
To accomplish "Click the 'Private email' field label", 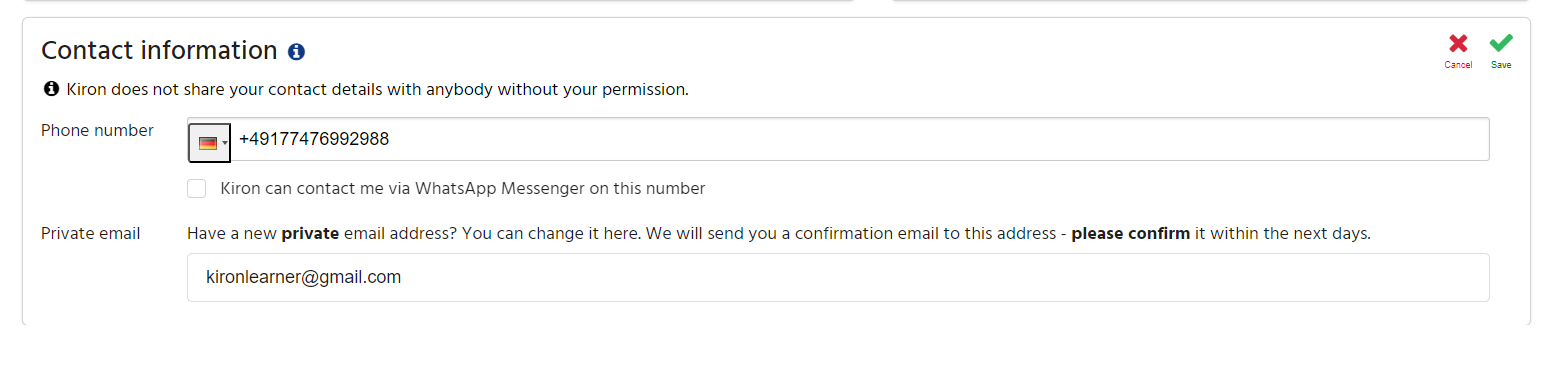I will pos(91,233).
